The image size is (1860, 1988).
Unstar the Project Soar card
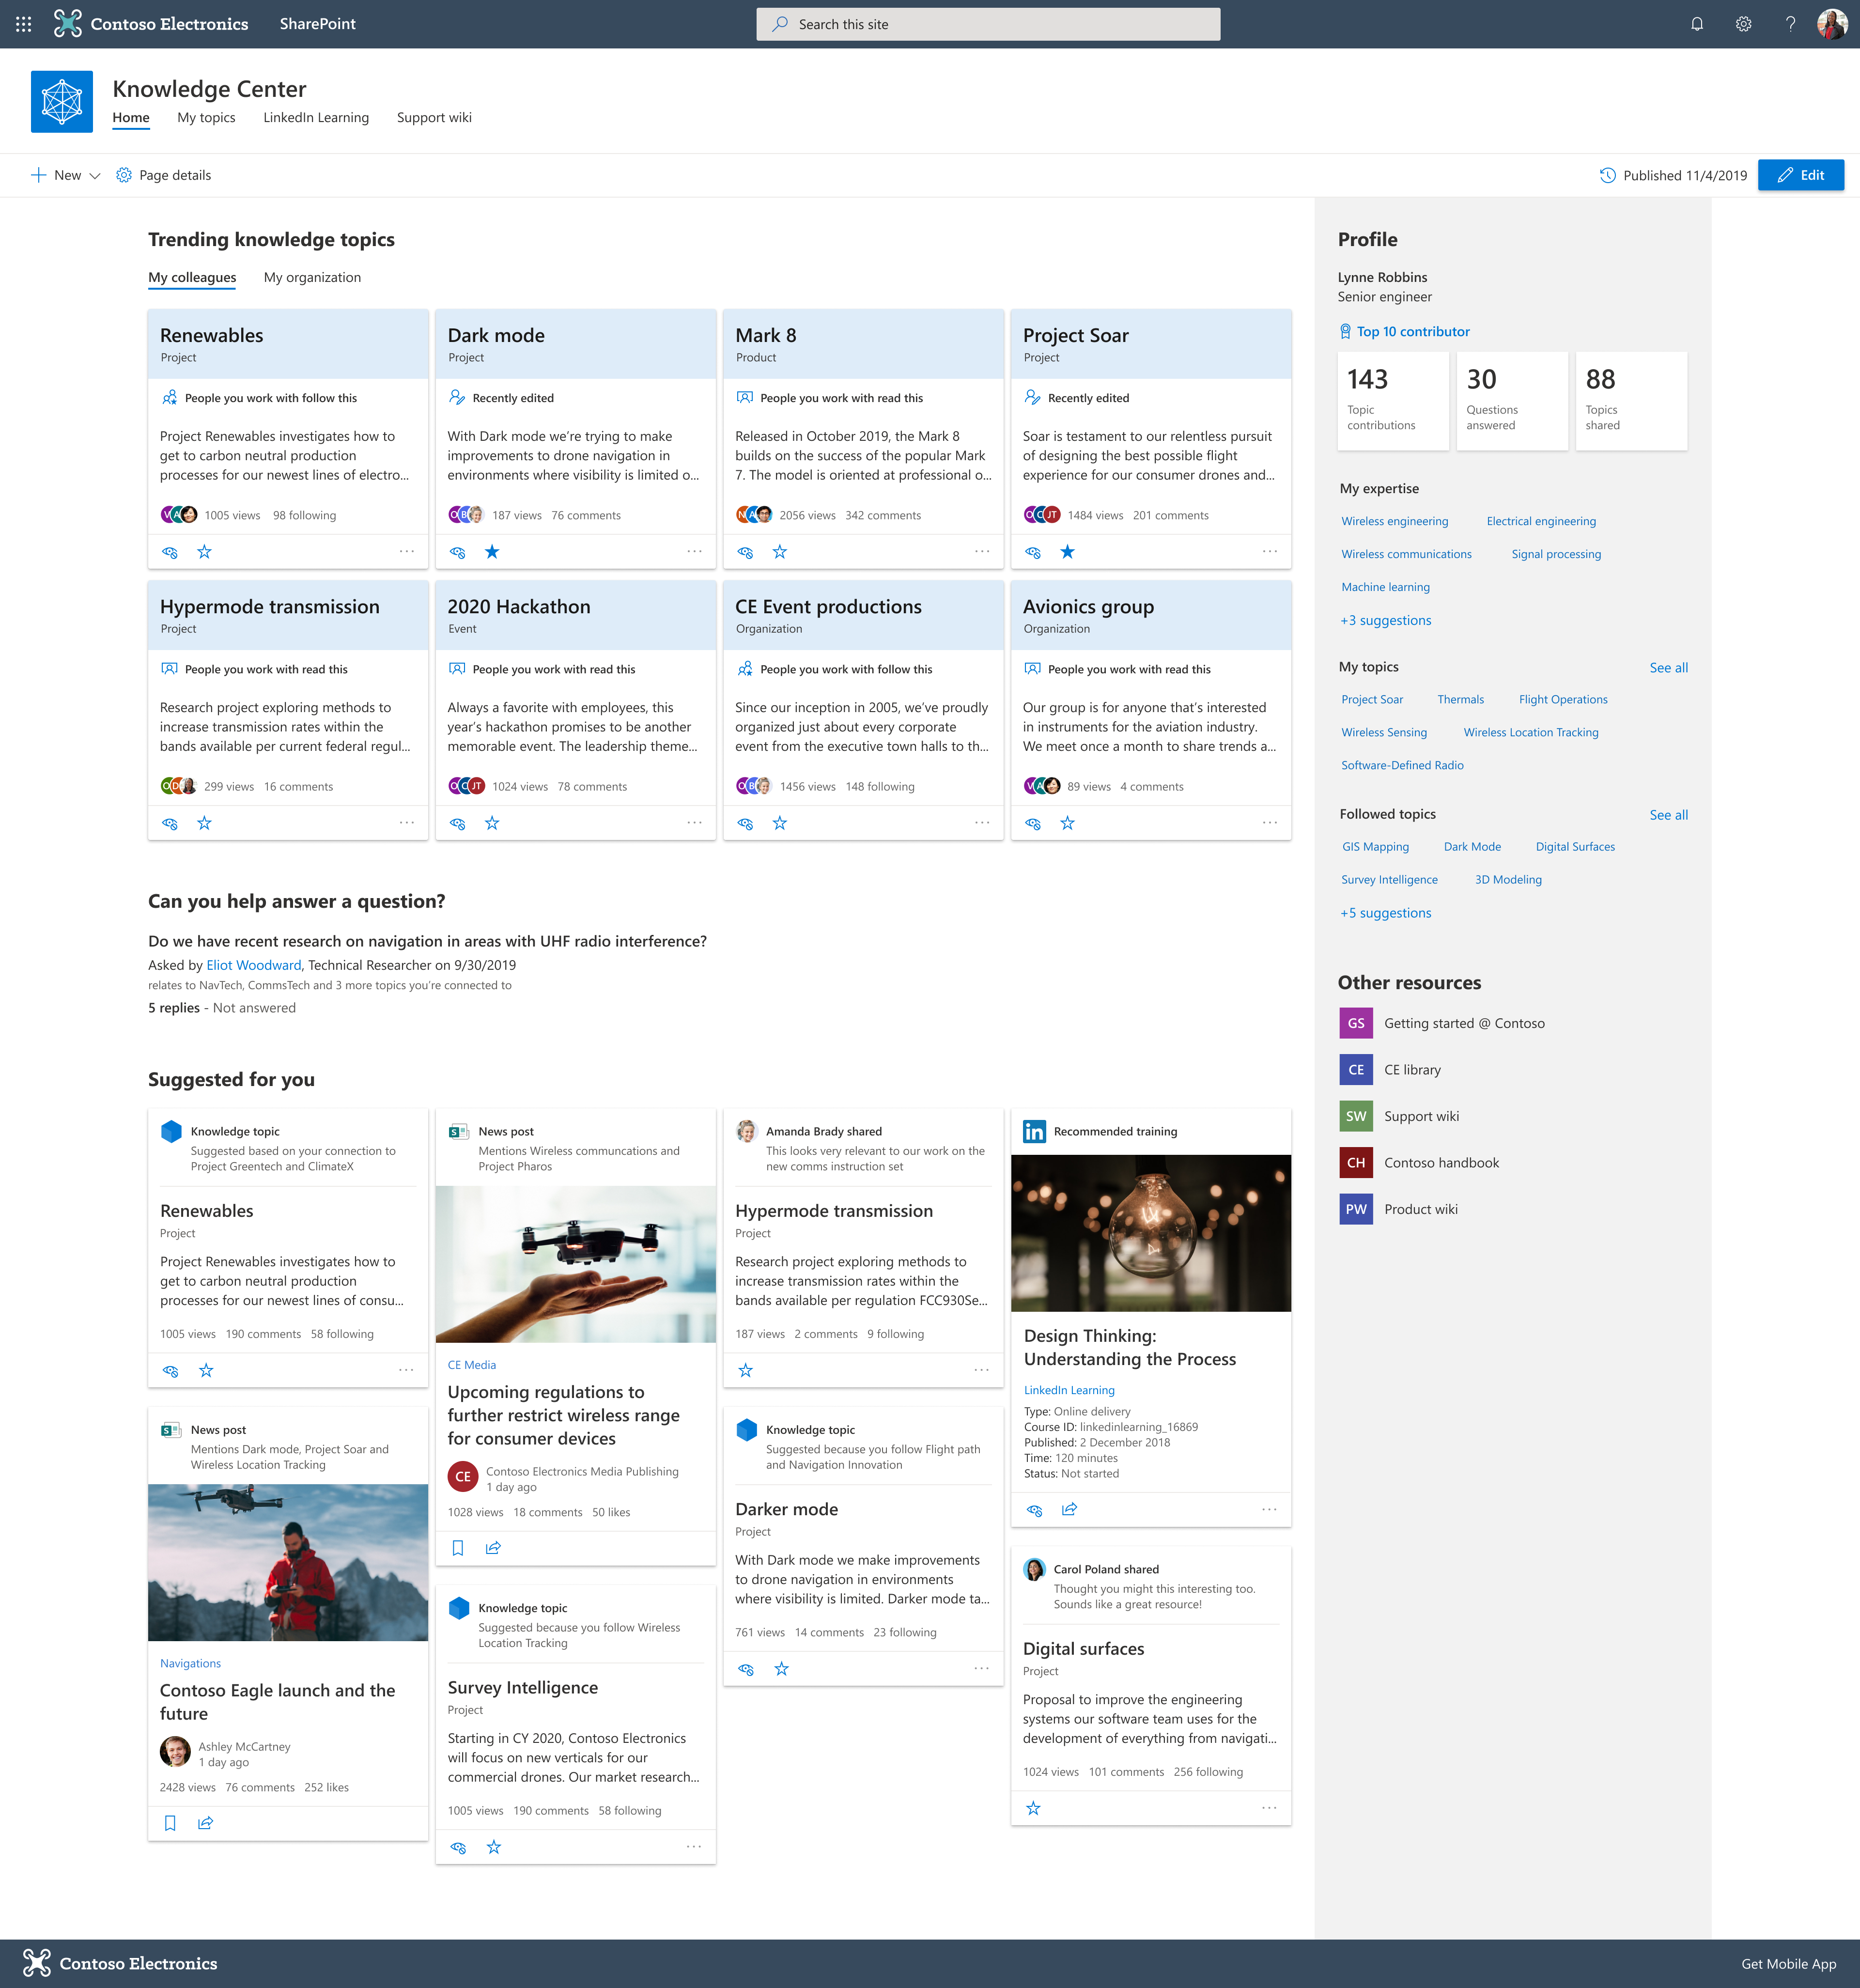click(x=1068, y=552)
